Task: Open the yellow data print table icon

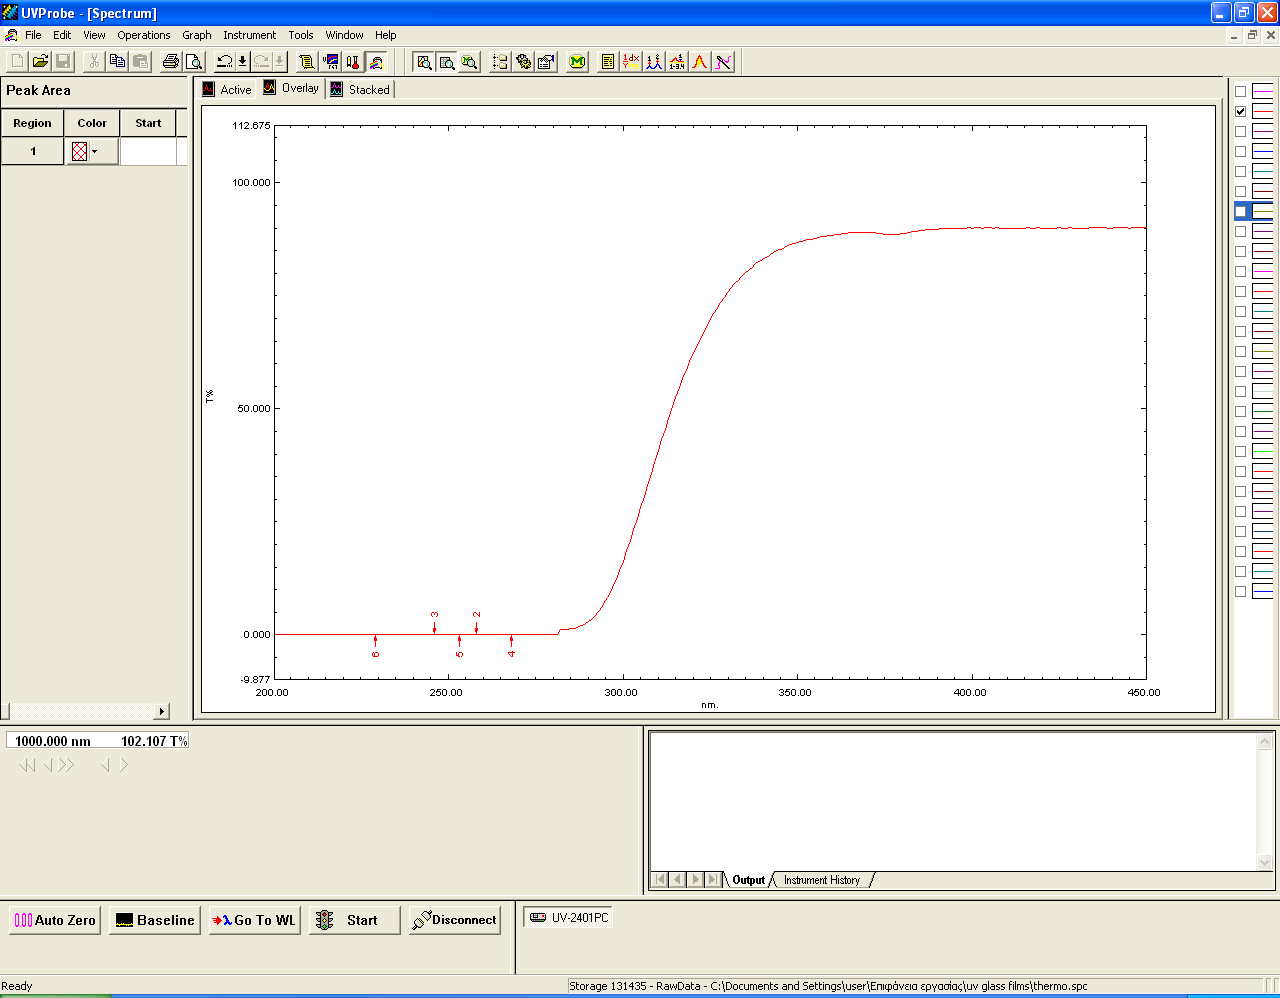Action: point(607,62)
